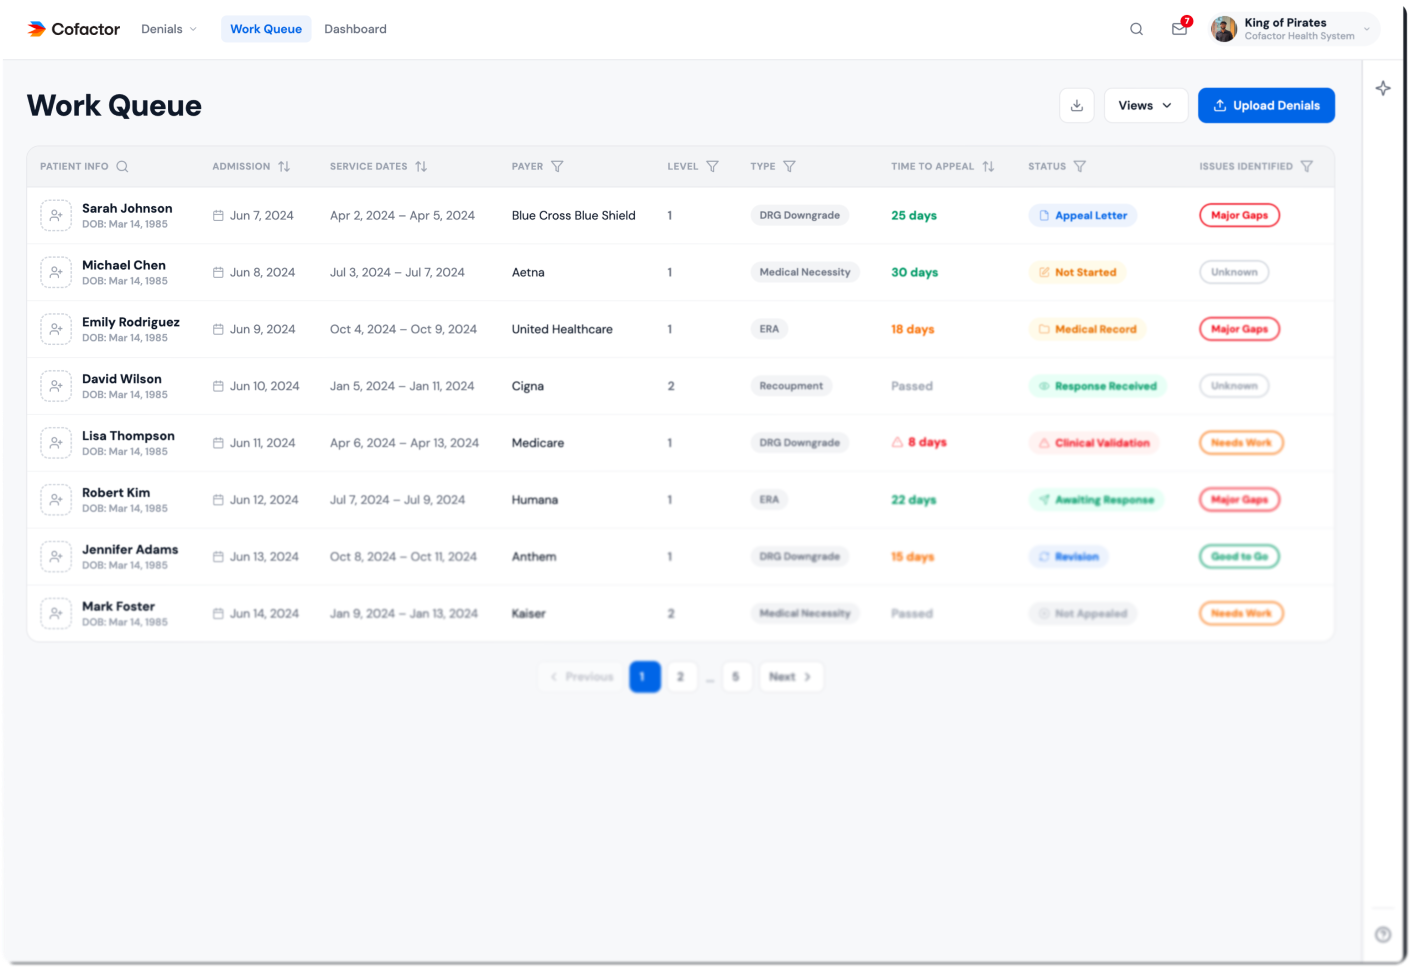Image resolution: width=1410 pixels, height=967 pixels.
Task: Expand the user account chevron
Action: point(1367,29)
